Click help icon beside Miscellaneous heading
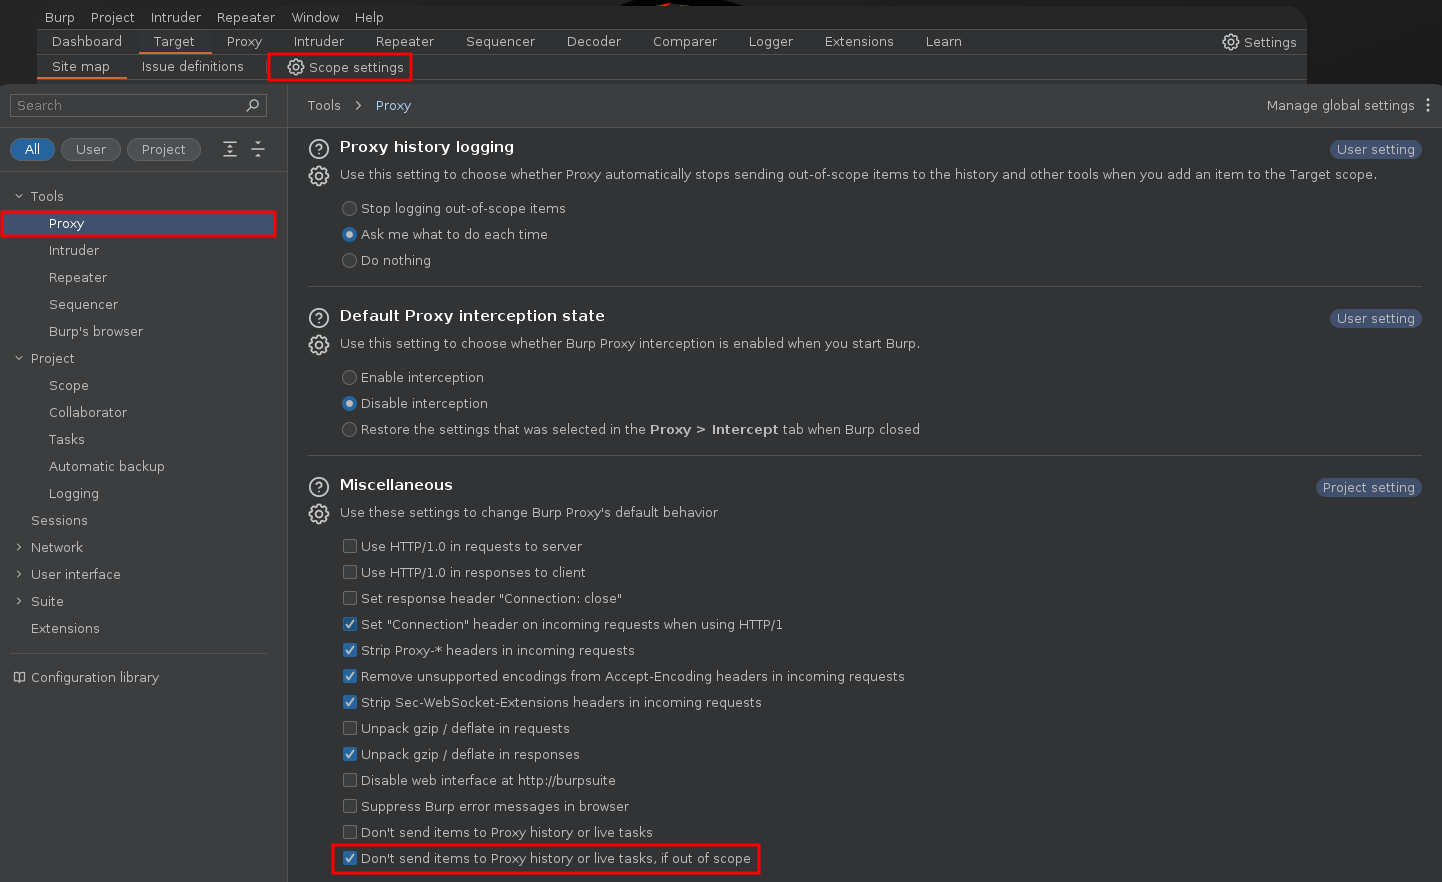The height and width of the screenshot is (882, 1442). [x=319, y=487]
